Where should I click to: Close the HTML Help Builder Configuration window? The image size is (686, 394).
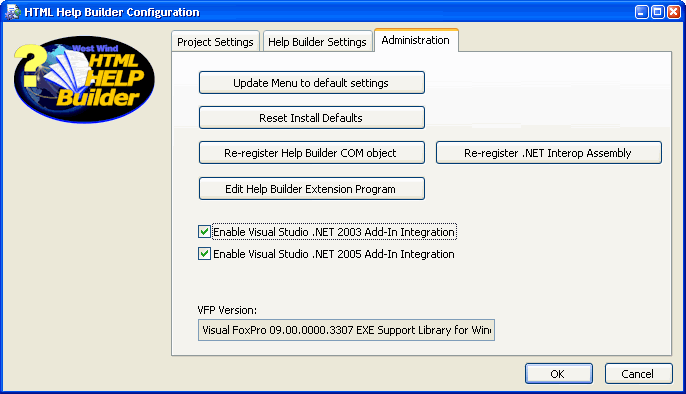coord(673,12)
